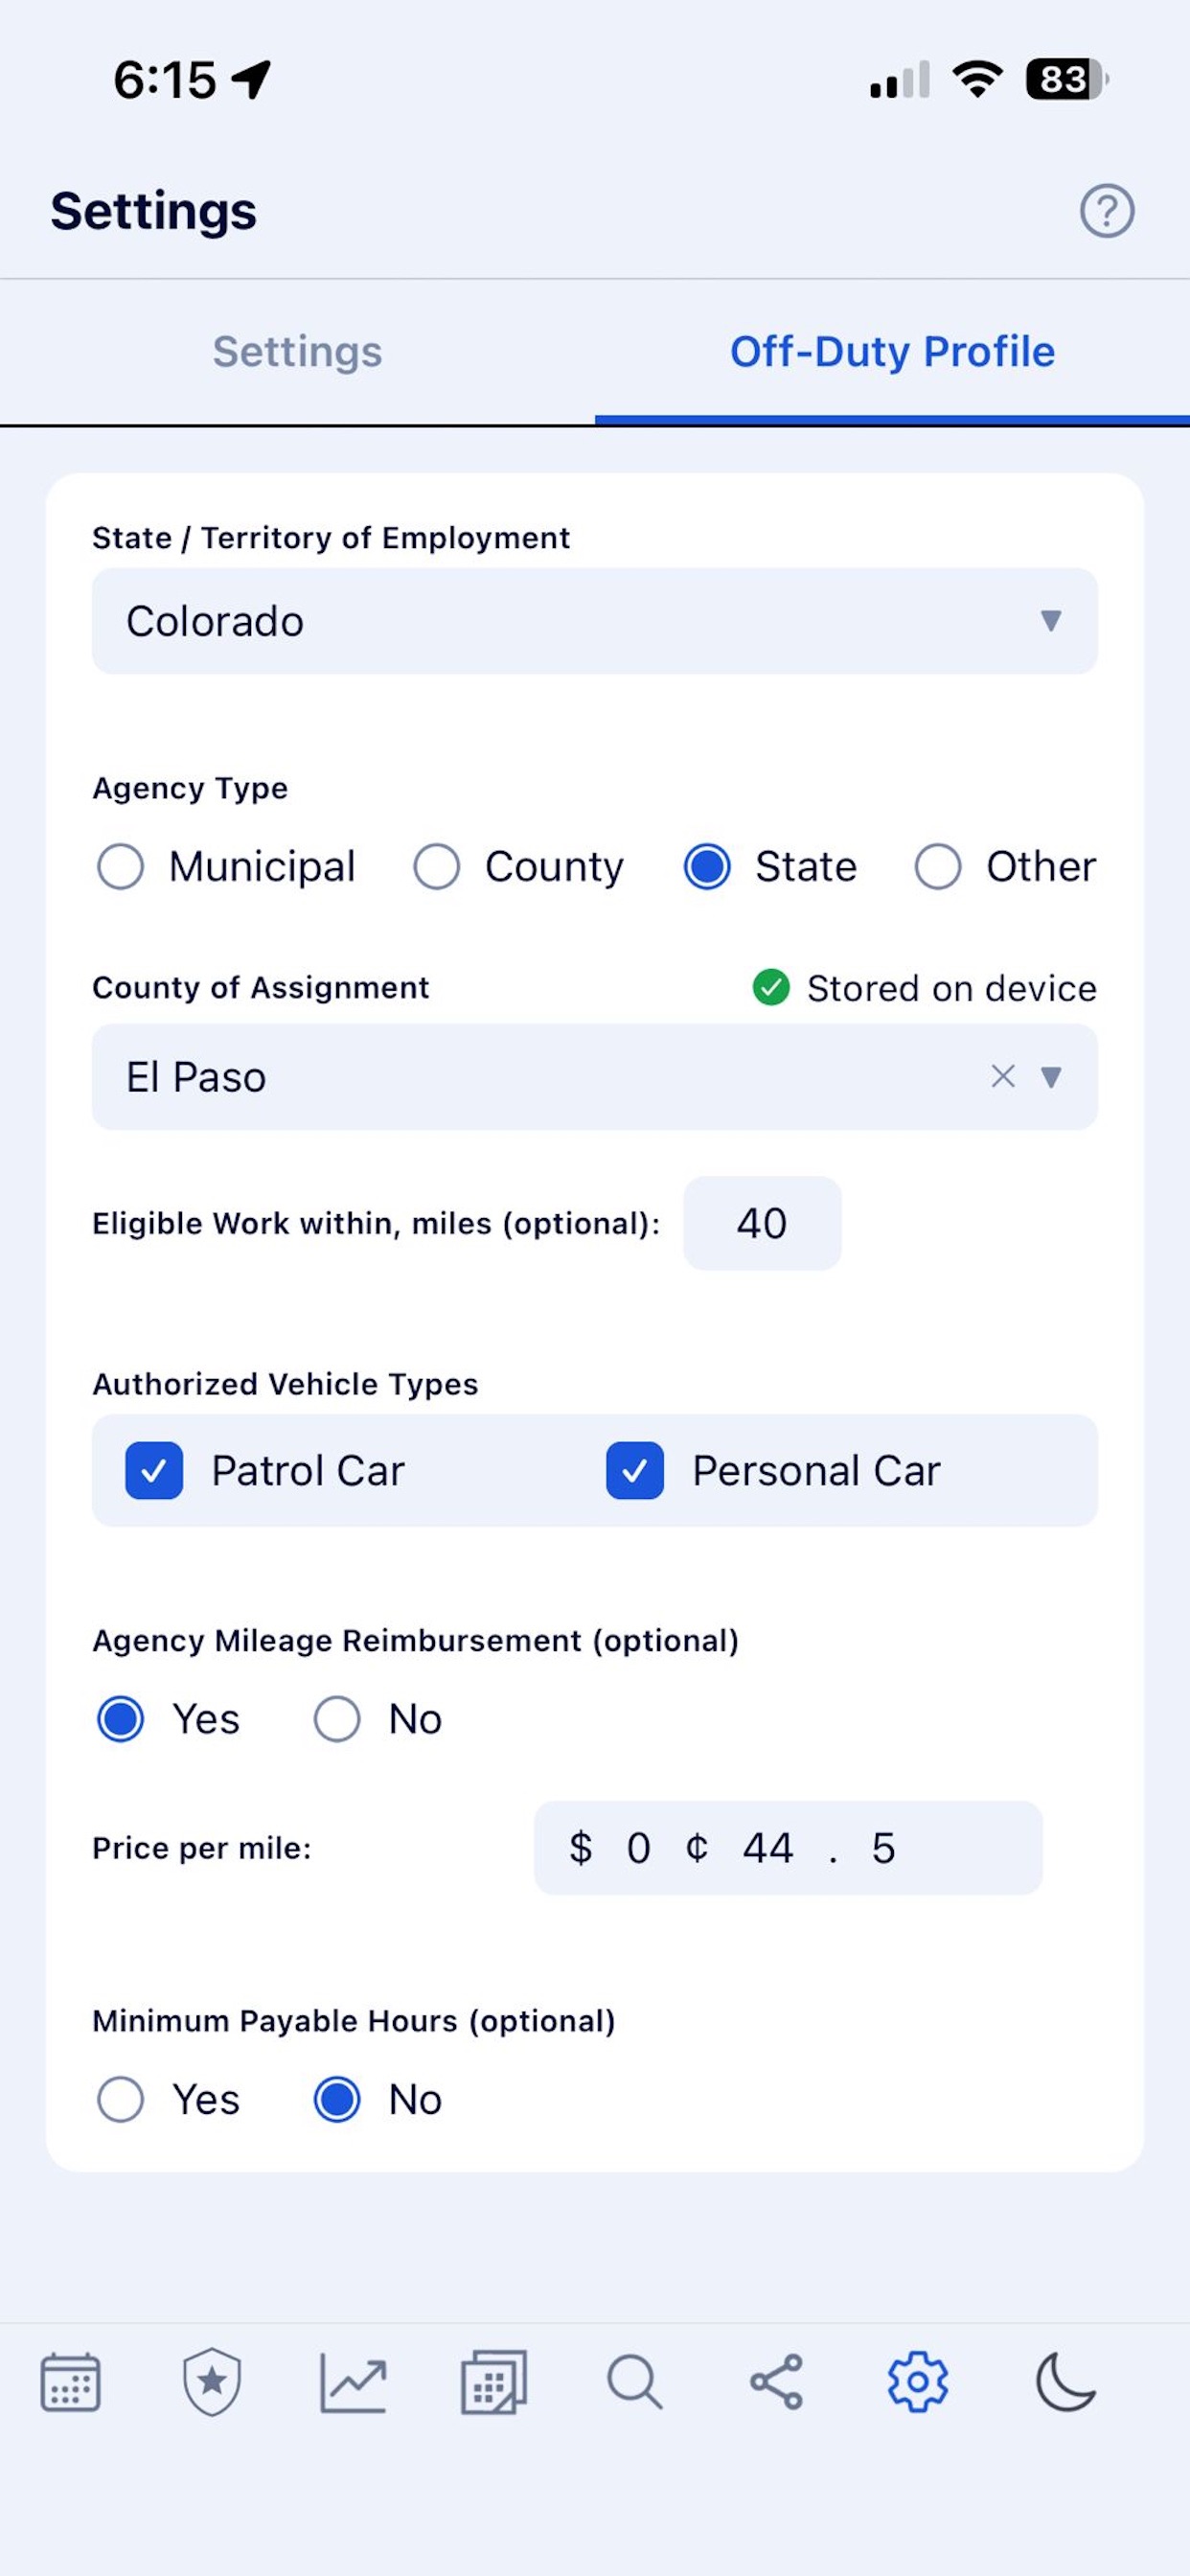The image size is (1190, 2576).
Task: Open the Colorado state dropdown
Action: pos(595,621)
